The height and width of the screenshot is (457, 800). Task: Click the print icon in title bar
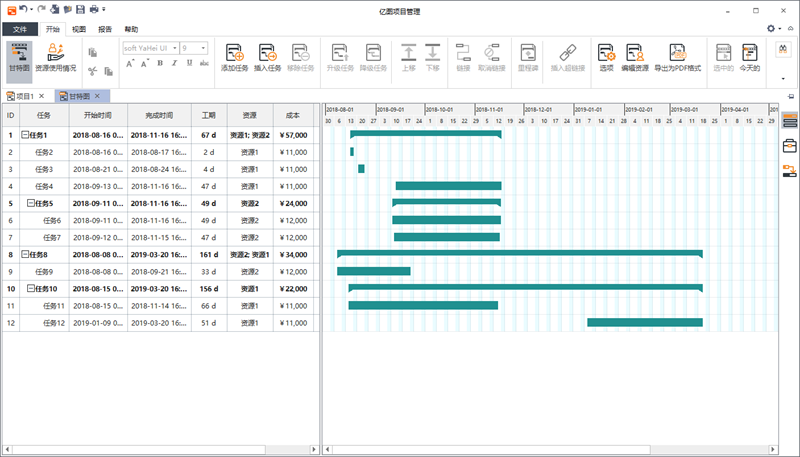pyautogui.click(x=94, y=9)
